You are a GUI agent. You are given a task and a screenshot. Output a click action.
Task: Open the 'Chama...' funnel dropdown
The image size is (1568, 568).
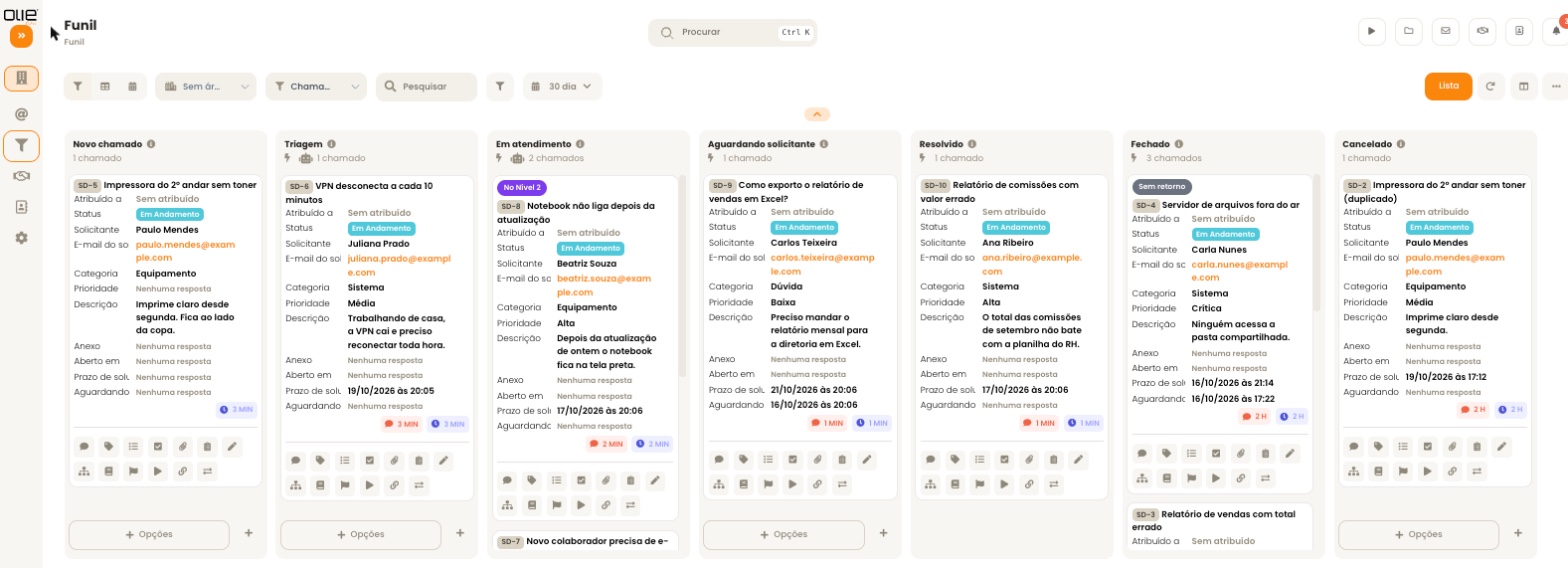coord(316,87)
